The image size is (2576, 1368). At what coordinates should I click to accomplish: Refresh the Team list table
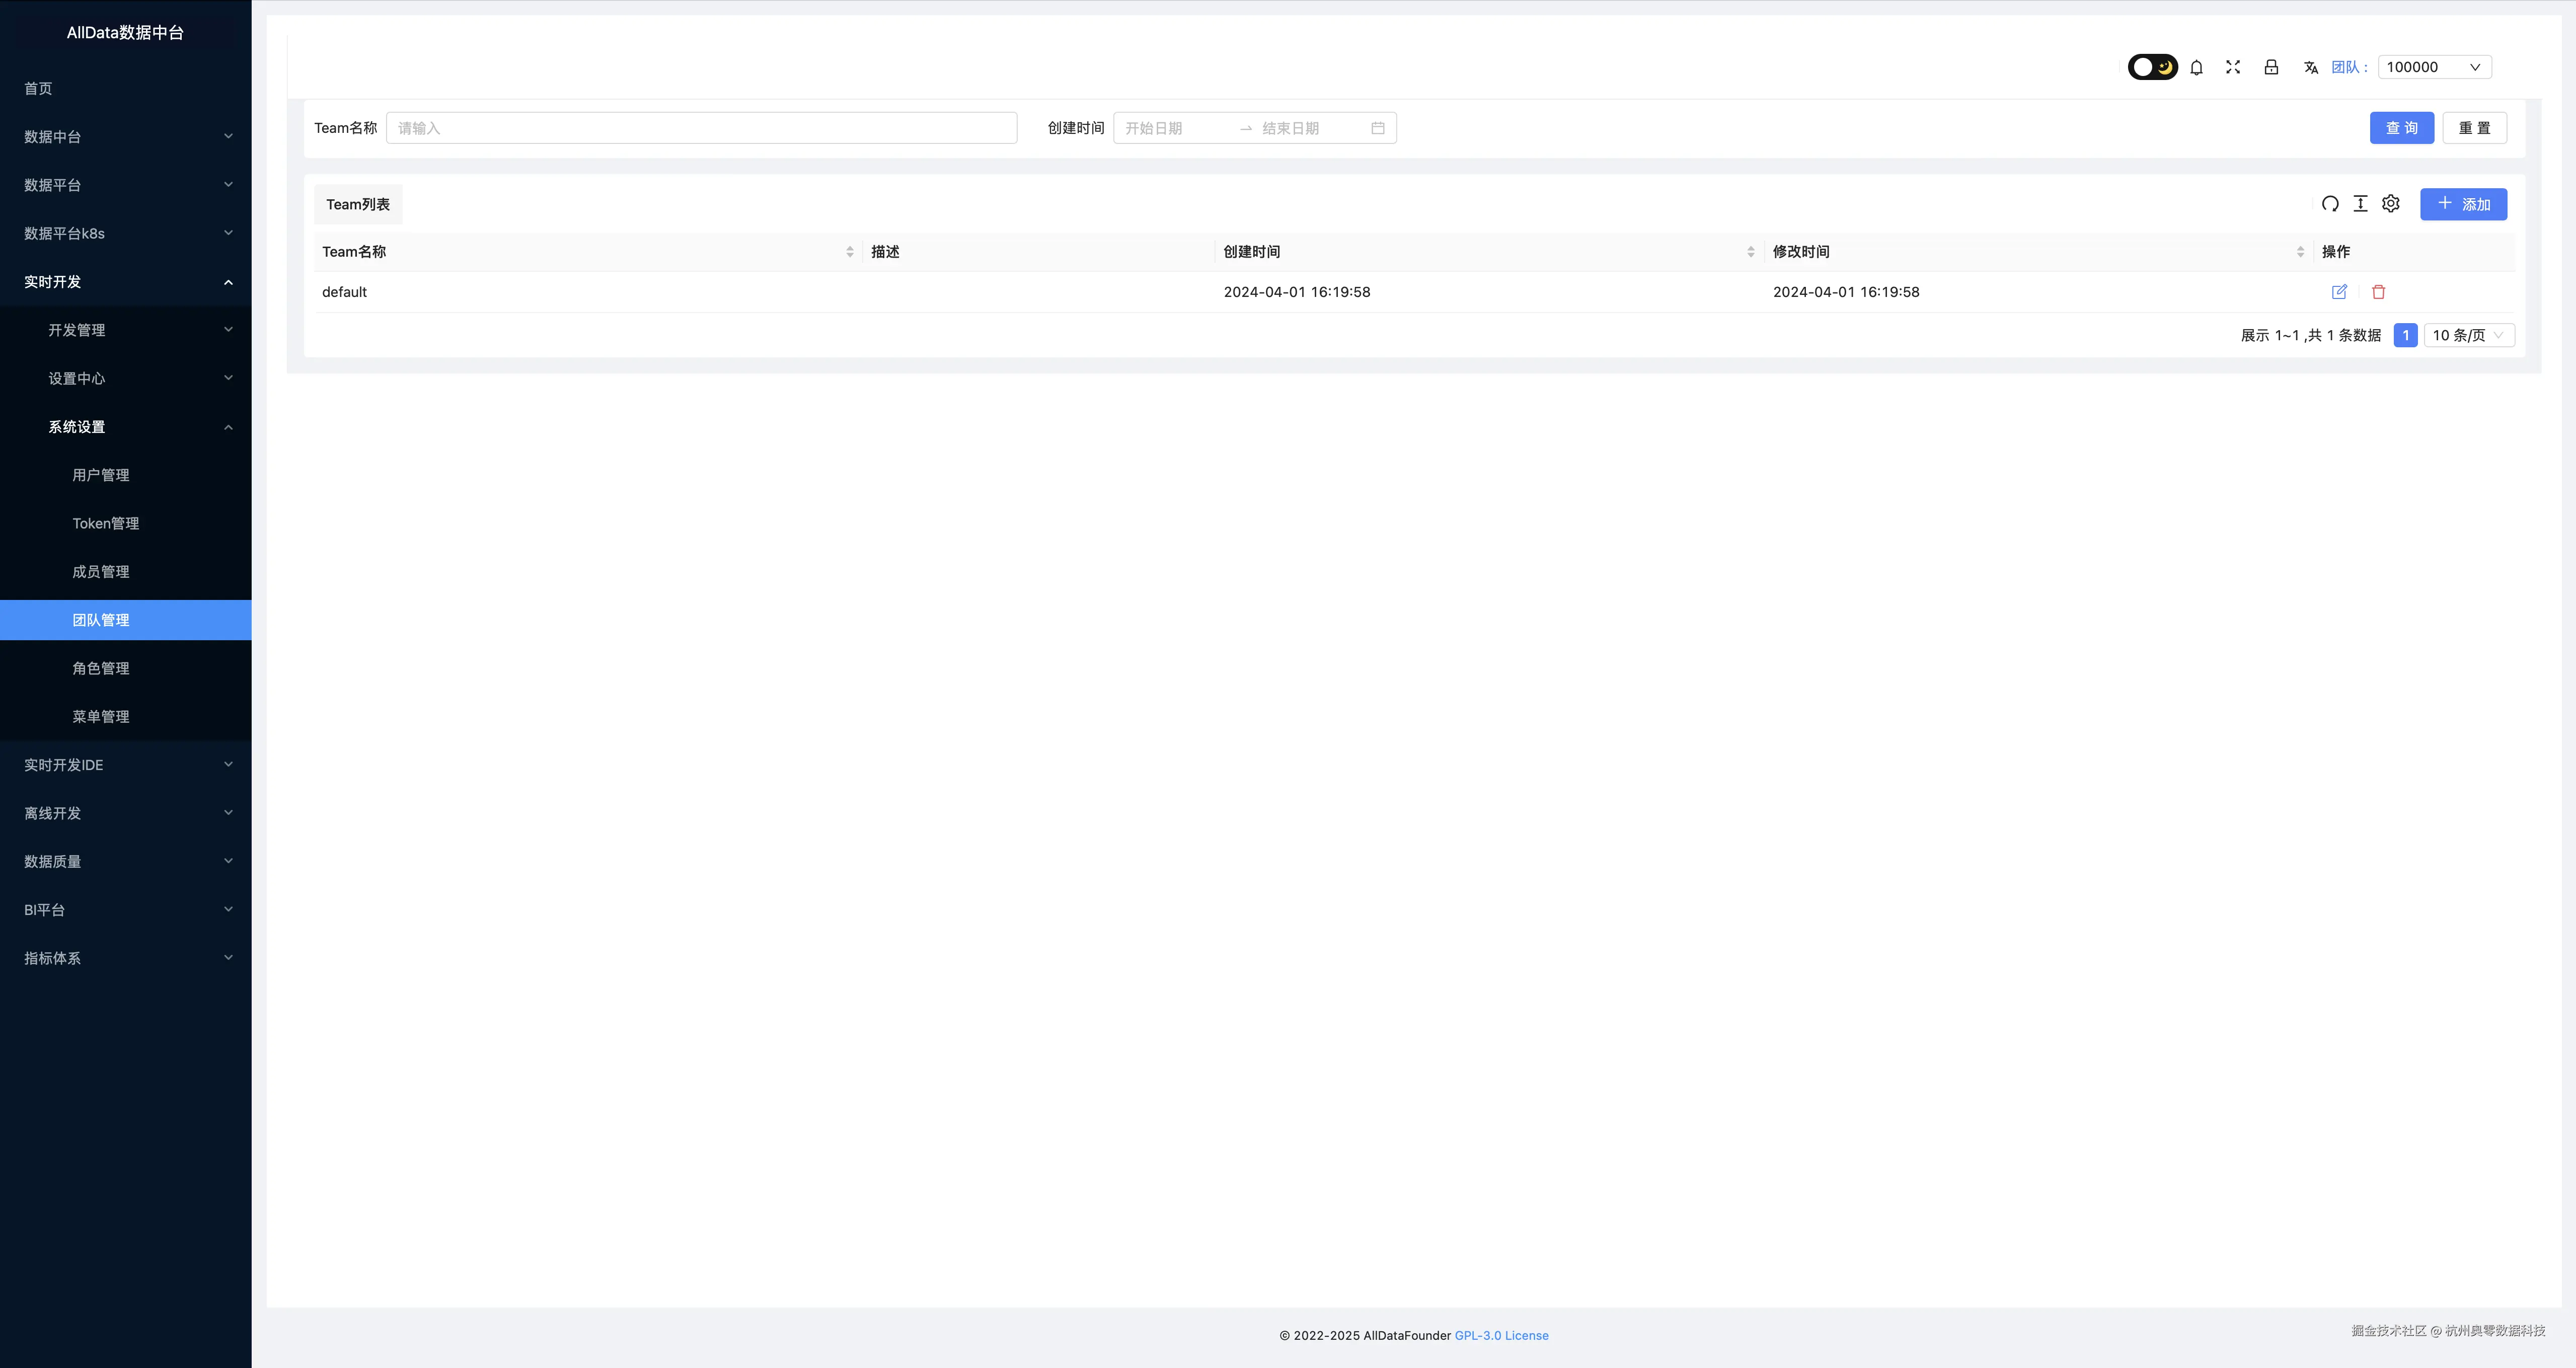(x=2330, y=204)
